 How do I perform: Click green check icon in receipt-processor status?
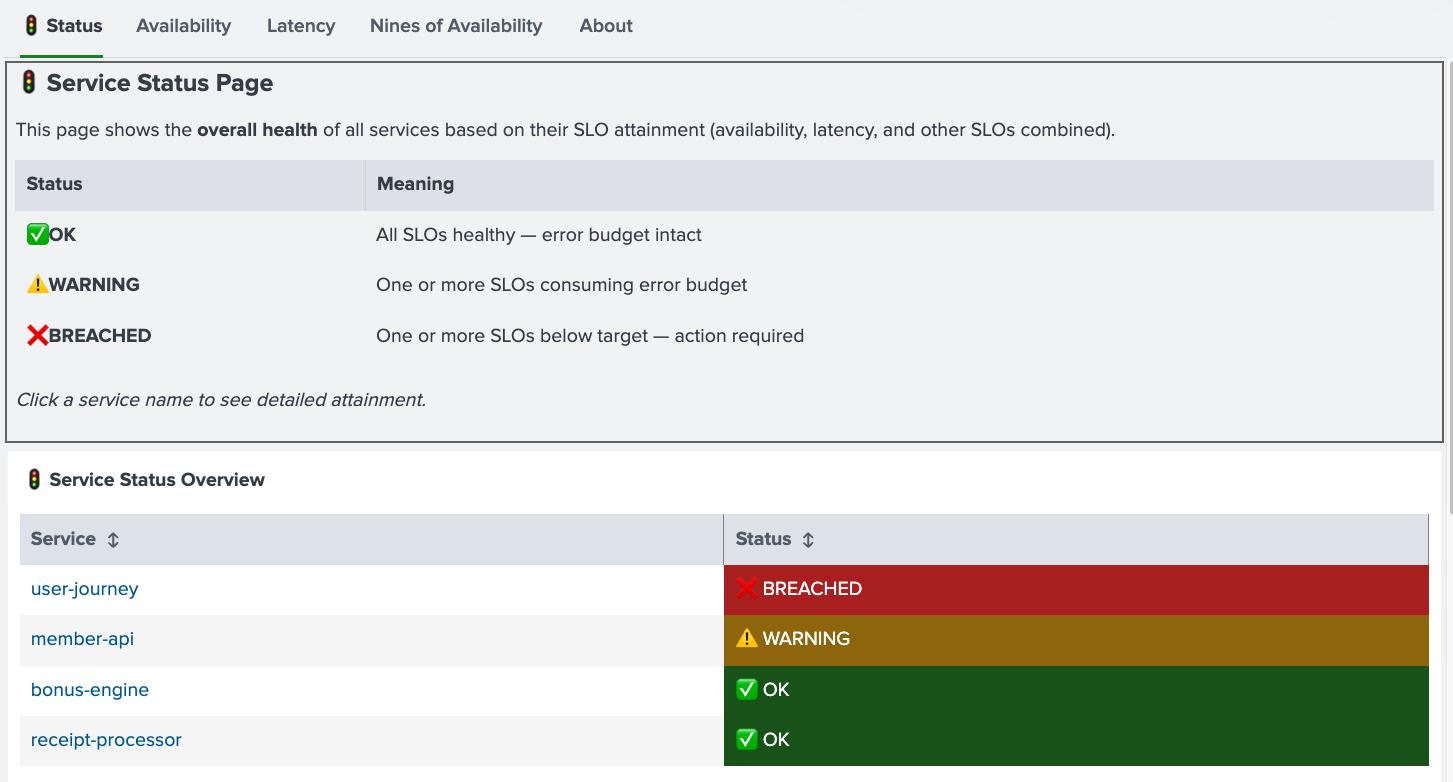[746, 740]
